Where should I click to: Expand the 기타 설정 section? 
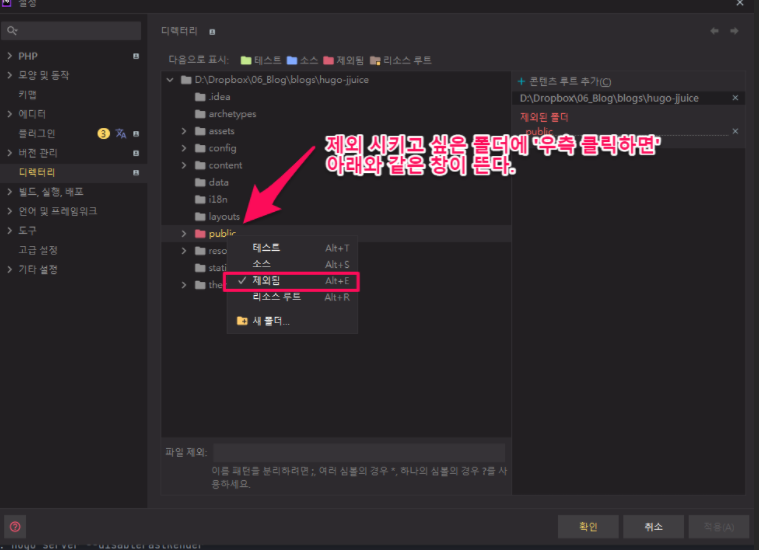[x=10, y=269]
